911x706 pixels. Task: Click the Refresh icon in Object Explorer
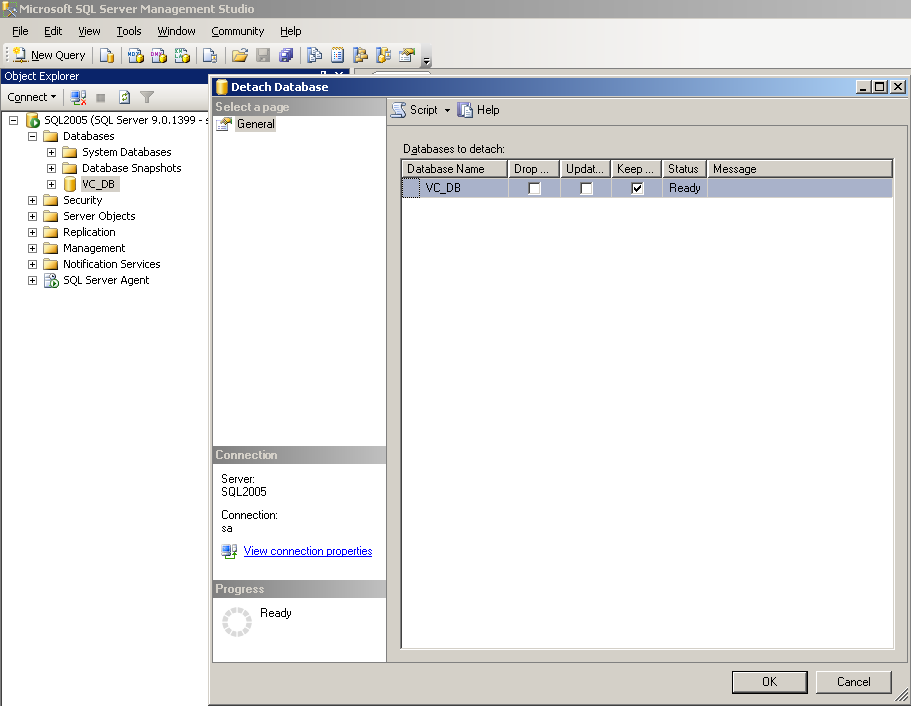[x=125, y=97]
